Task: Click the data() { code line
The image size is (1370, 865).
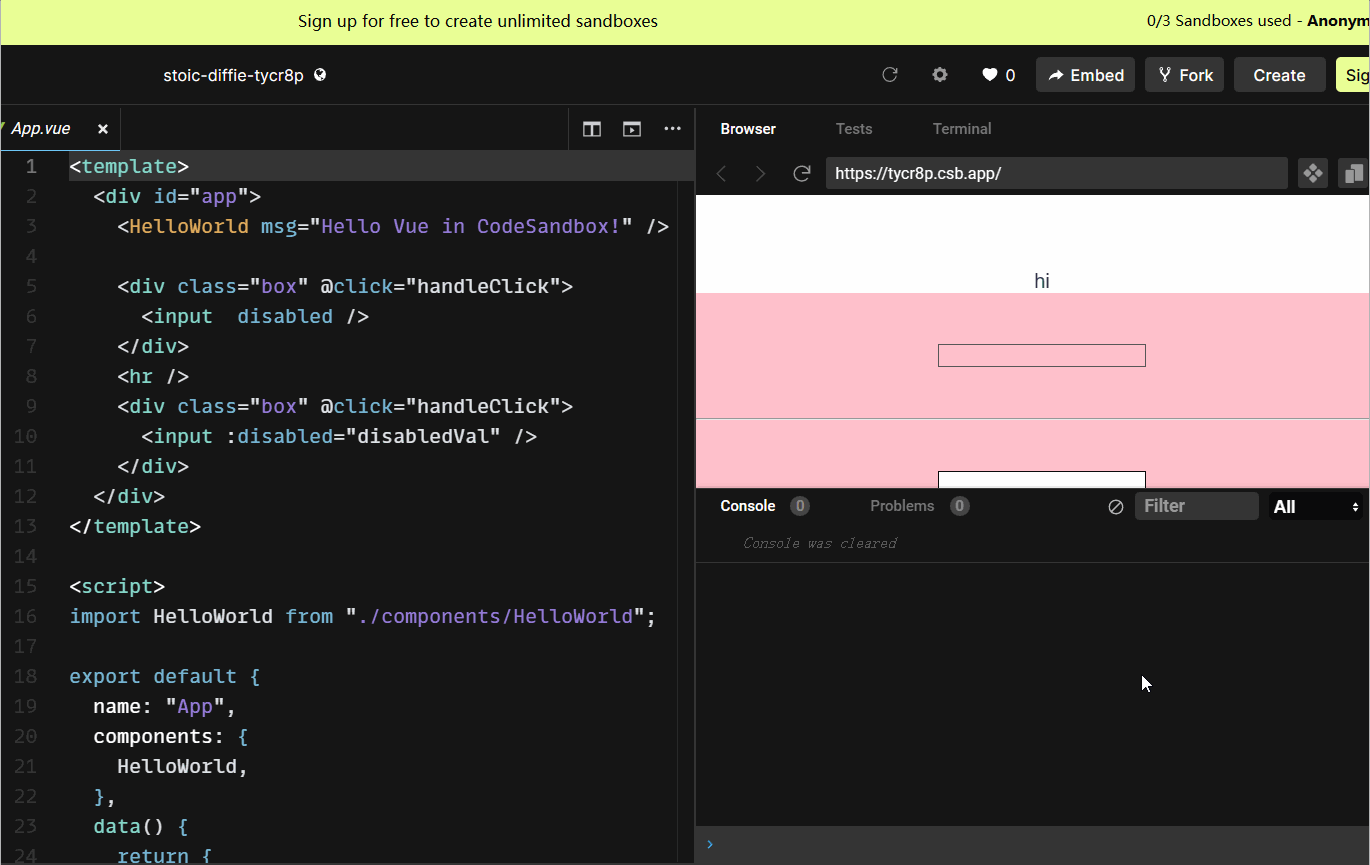Action: click(x=141, y=826)
